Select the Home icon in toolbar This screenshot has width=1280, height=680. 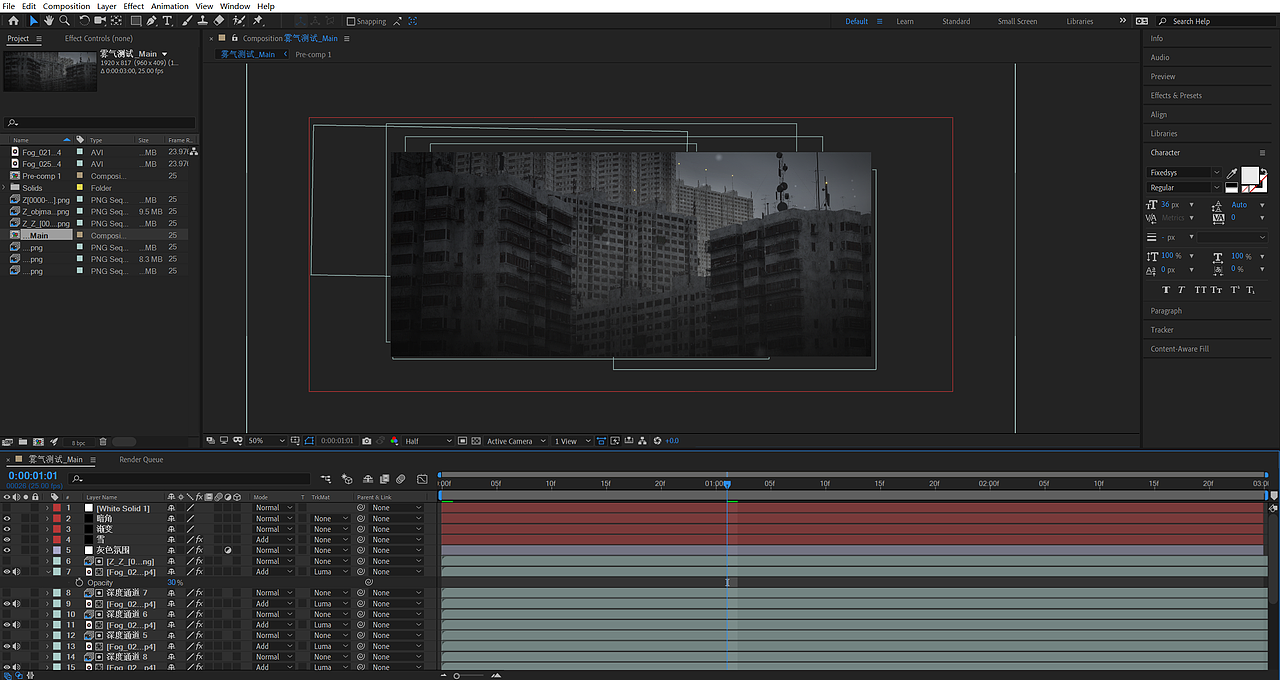[x=13, y=20]
